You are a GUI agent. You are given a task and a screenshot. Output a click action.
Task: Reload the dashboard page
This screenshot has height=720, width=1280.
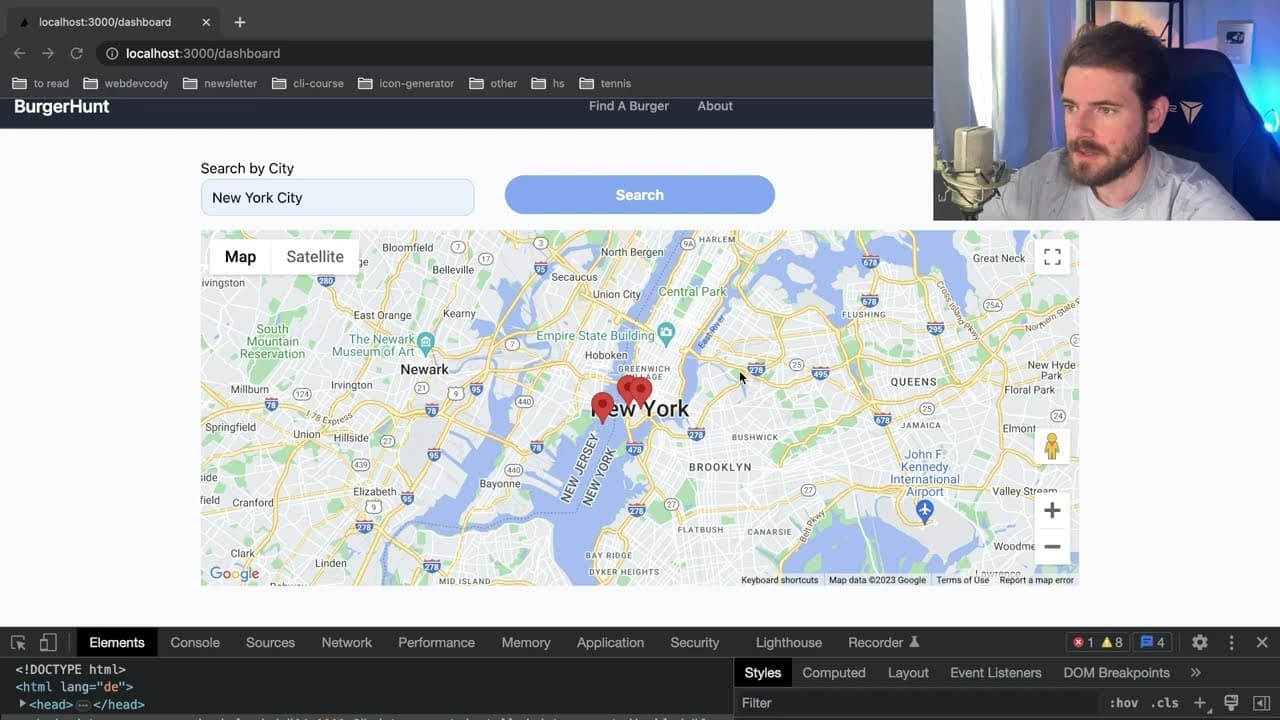pyautogui.click(x=76, y=53)
